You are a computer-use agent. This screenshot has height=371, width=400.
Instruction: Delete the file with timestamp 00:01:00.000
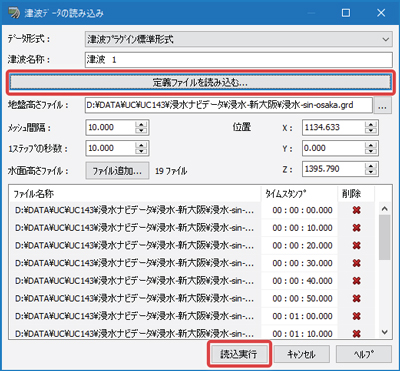click(x=356, y=316)
